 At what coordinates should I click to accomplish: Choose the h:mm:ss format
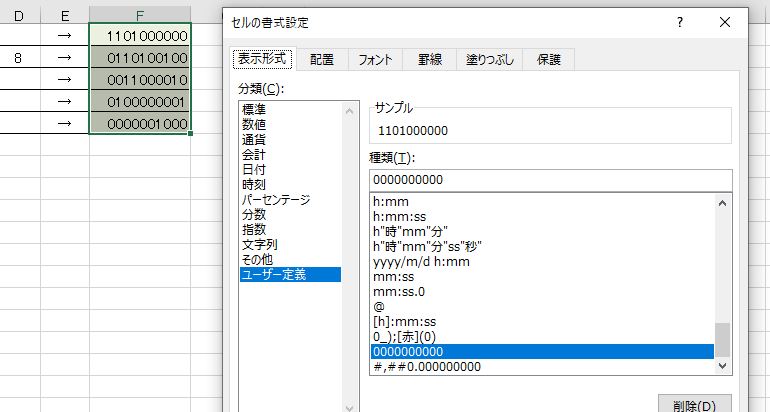(542, 217)
